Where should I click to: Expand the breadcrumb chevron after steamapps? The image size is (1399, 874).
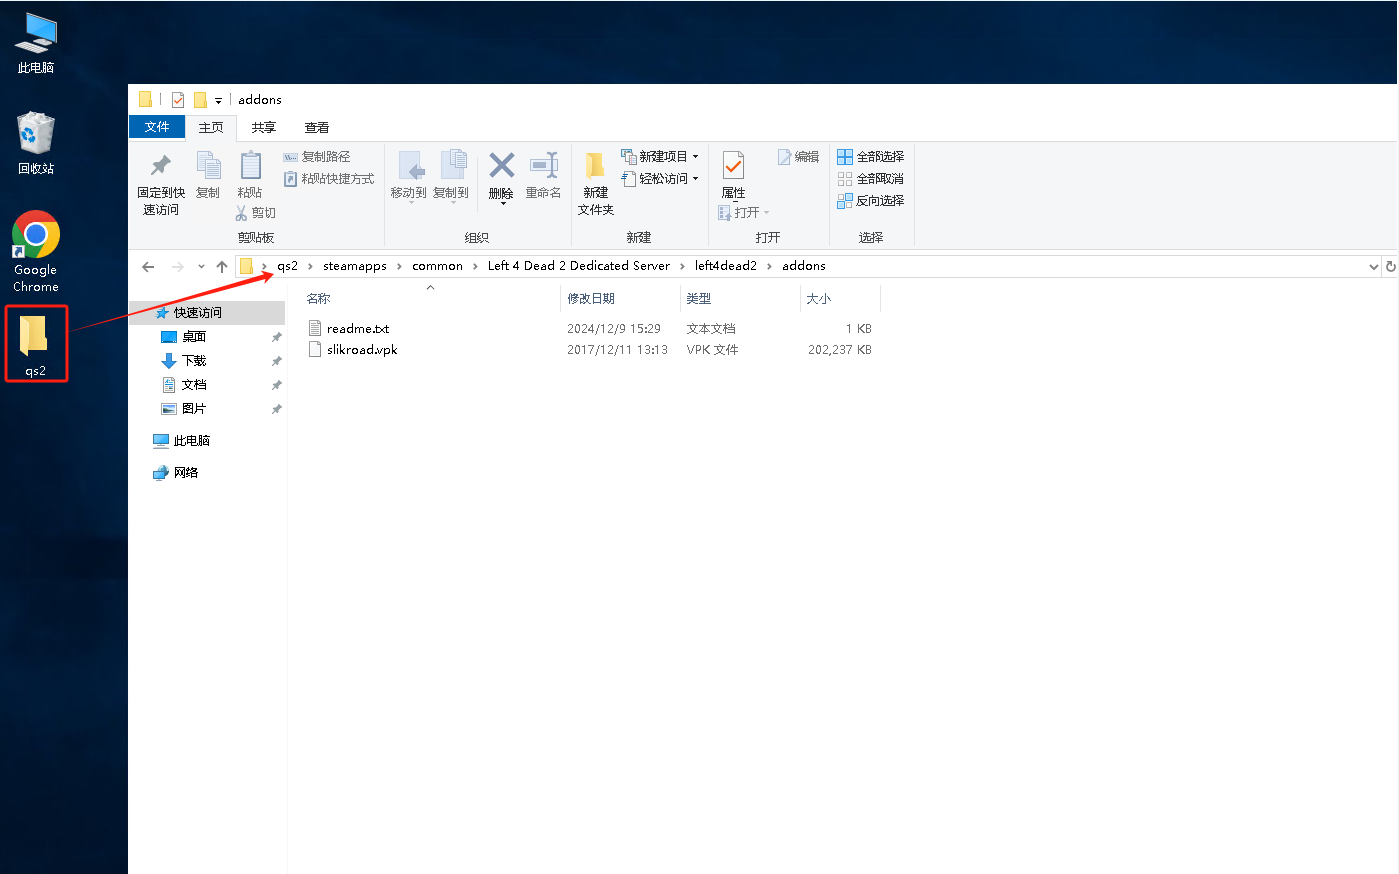400,266
